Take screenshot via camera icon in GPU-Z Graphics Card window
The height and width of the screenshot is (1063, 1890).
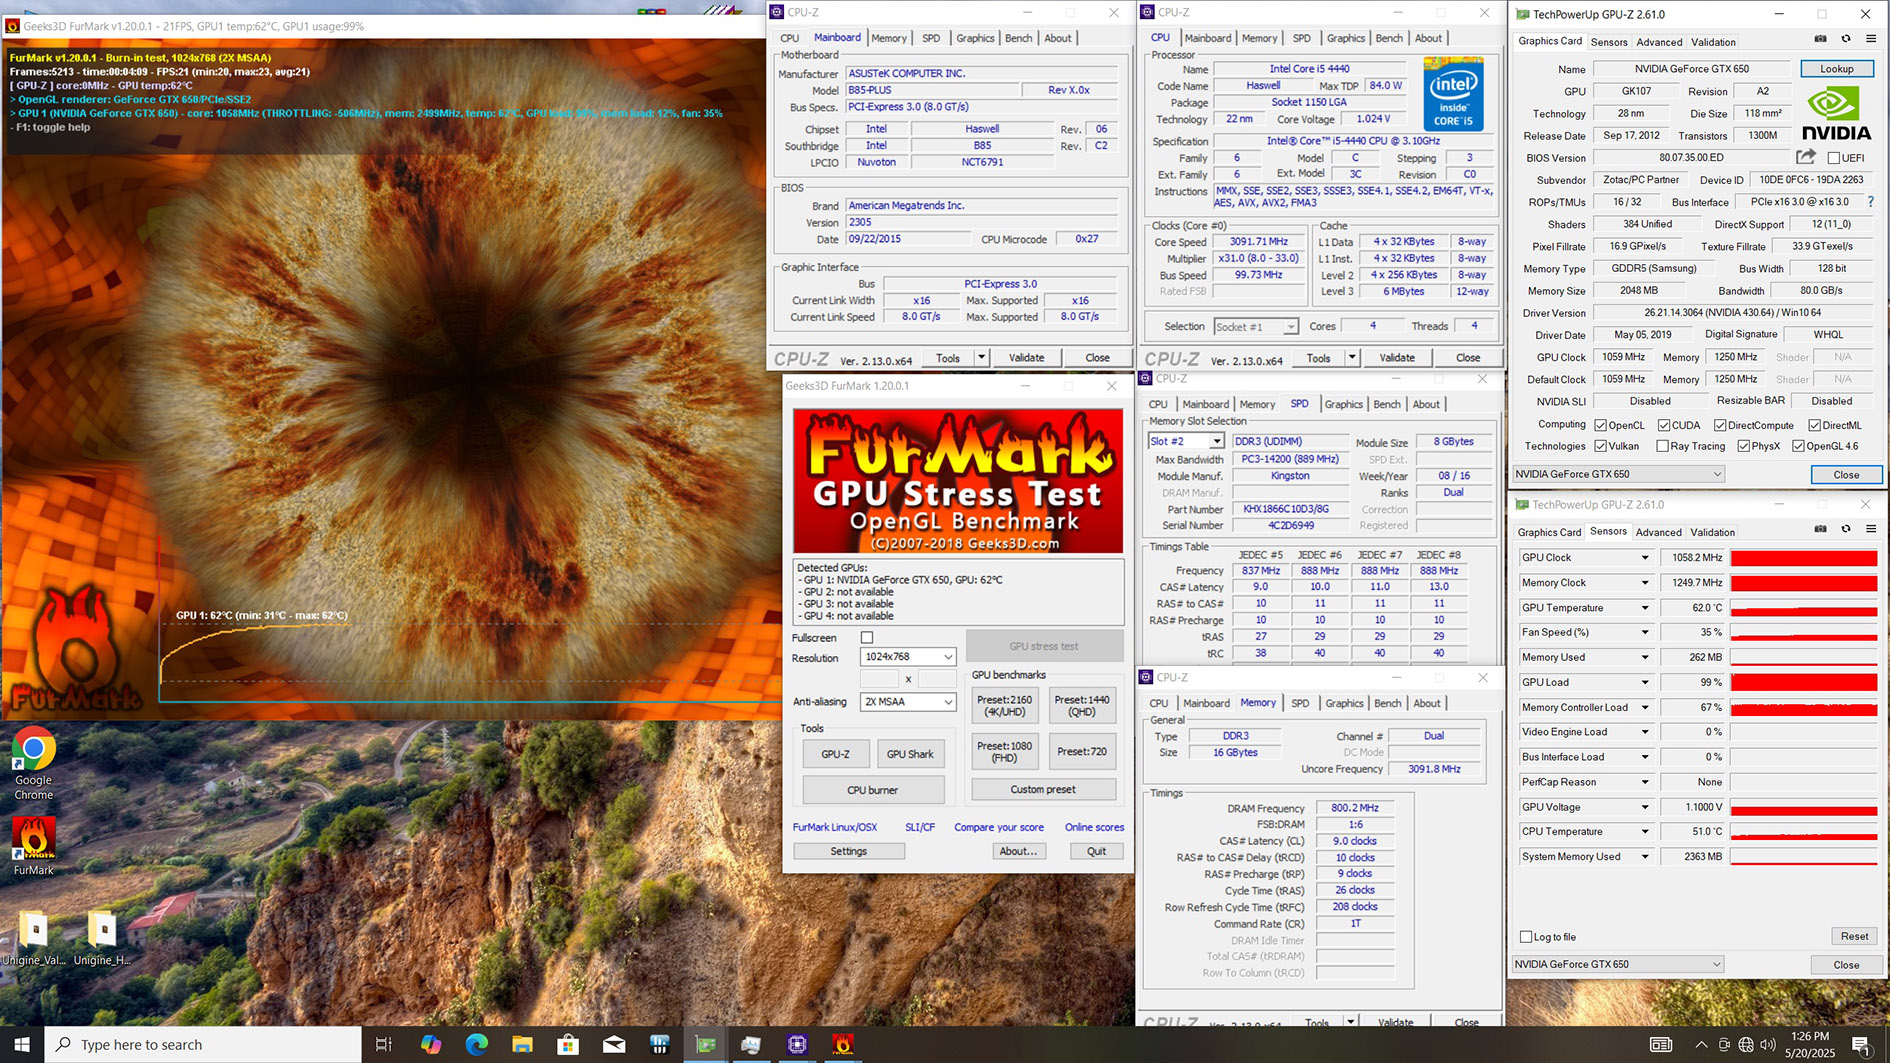[1820, 39]
